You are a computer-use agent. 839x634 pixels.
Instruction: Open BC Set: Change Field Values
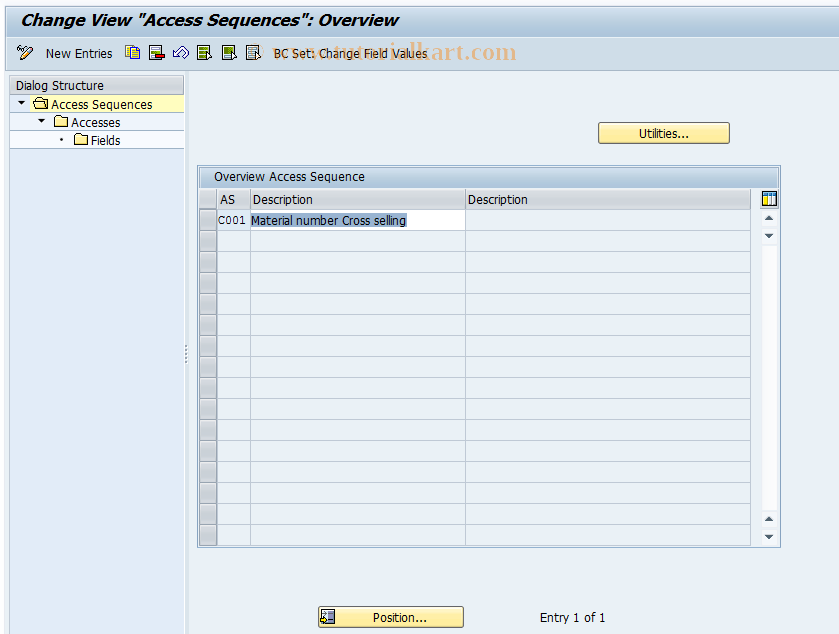click(350, 54)
